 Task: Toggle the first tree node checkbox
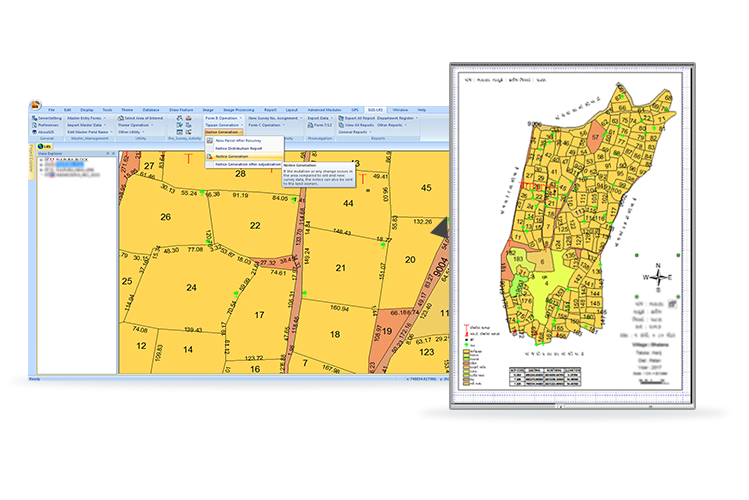point(46,160)
